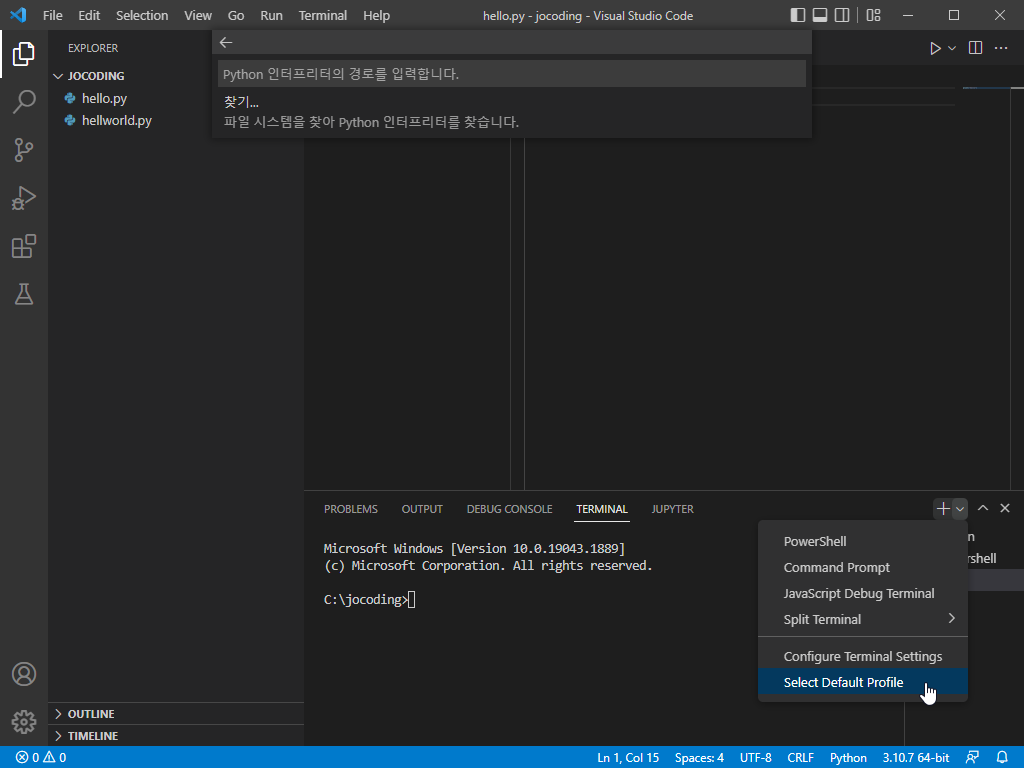
Task: Click the VS Code logo icon
Action: tap(18, 15)
